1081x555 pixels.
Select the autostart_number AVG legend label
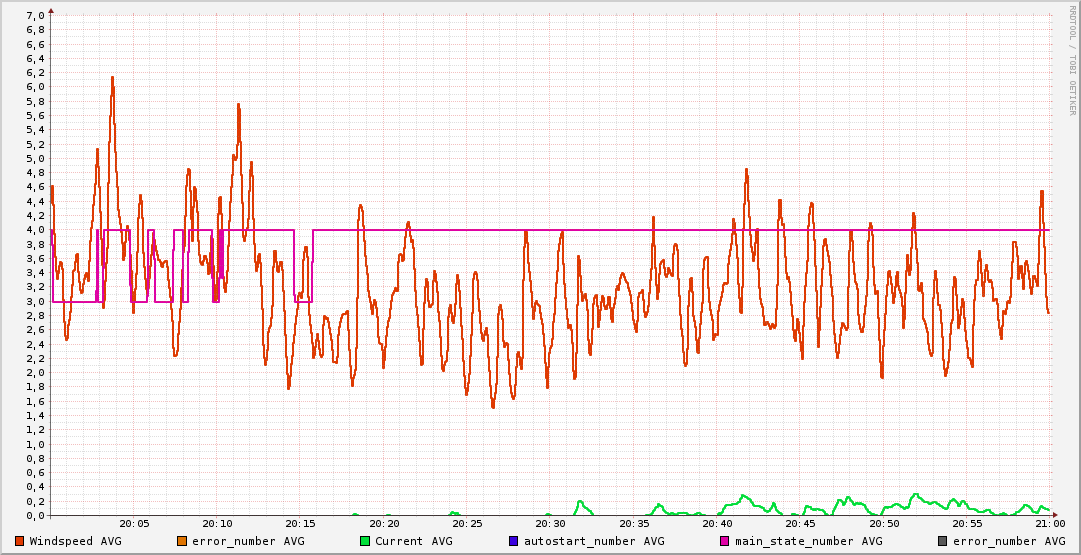click(594, 541)
